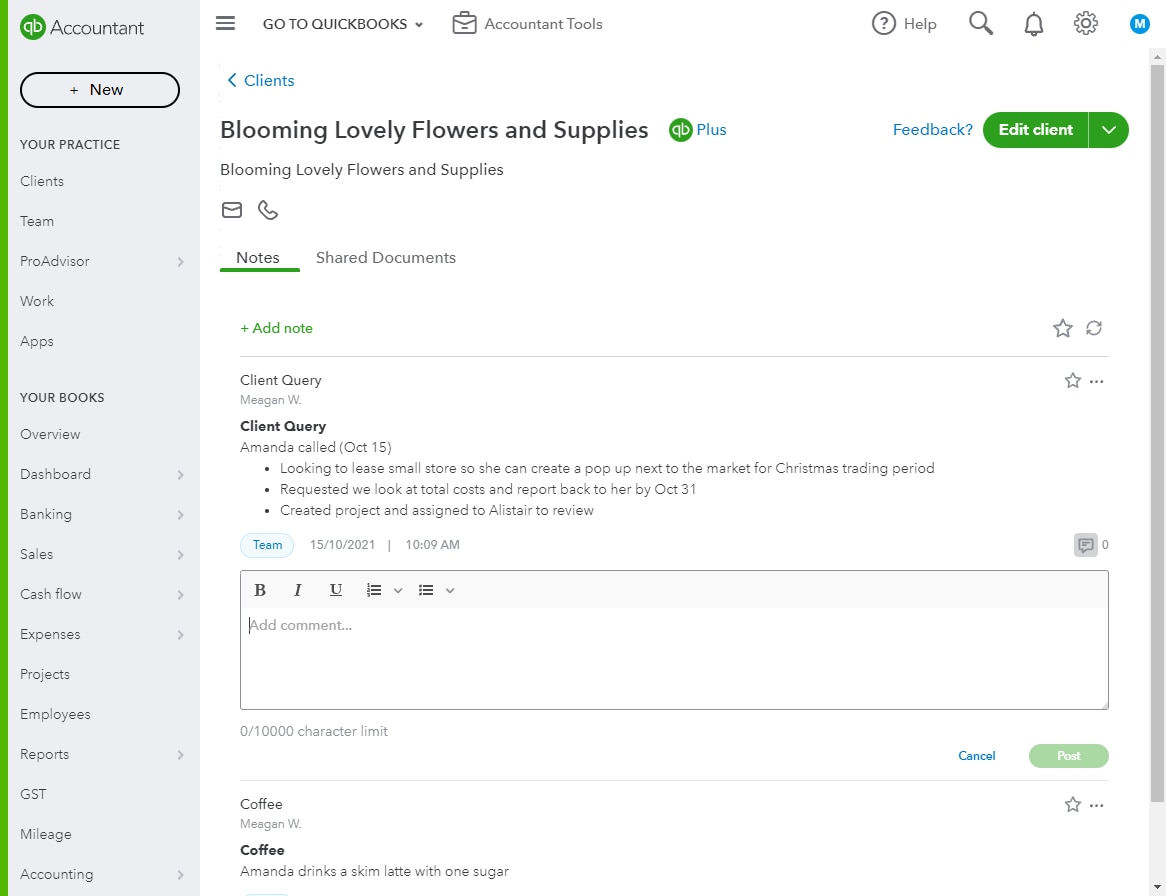Switch to the Shared Documents tab
Viewport: 1166px width, 896px height.
[x=386, y=258]
